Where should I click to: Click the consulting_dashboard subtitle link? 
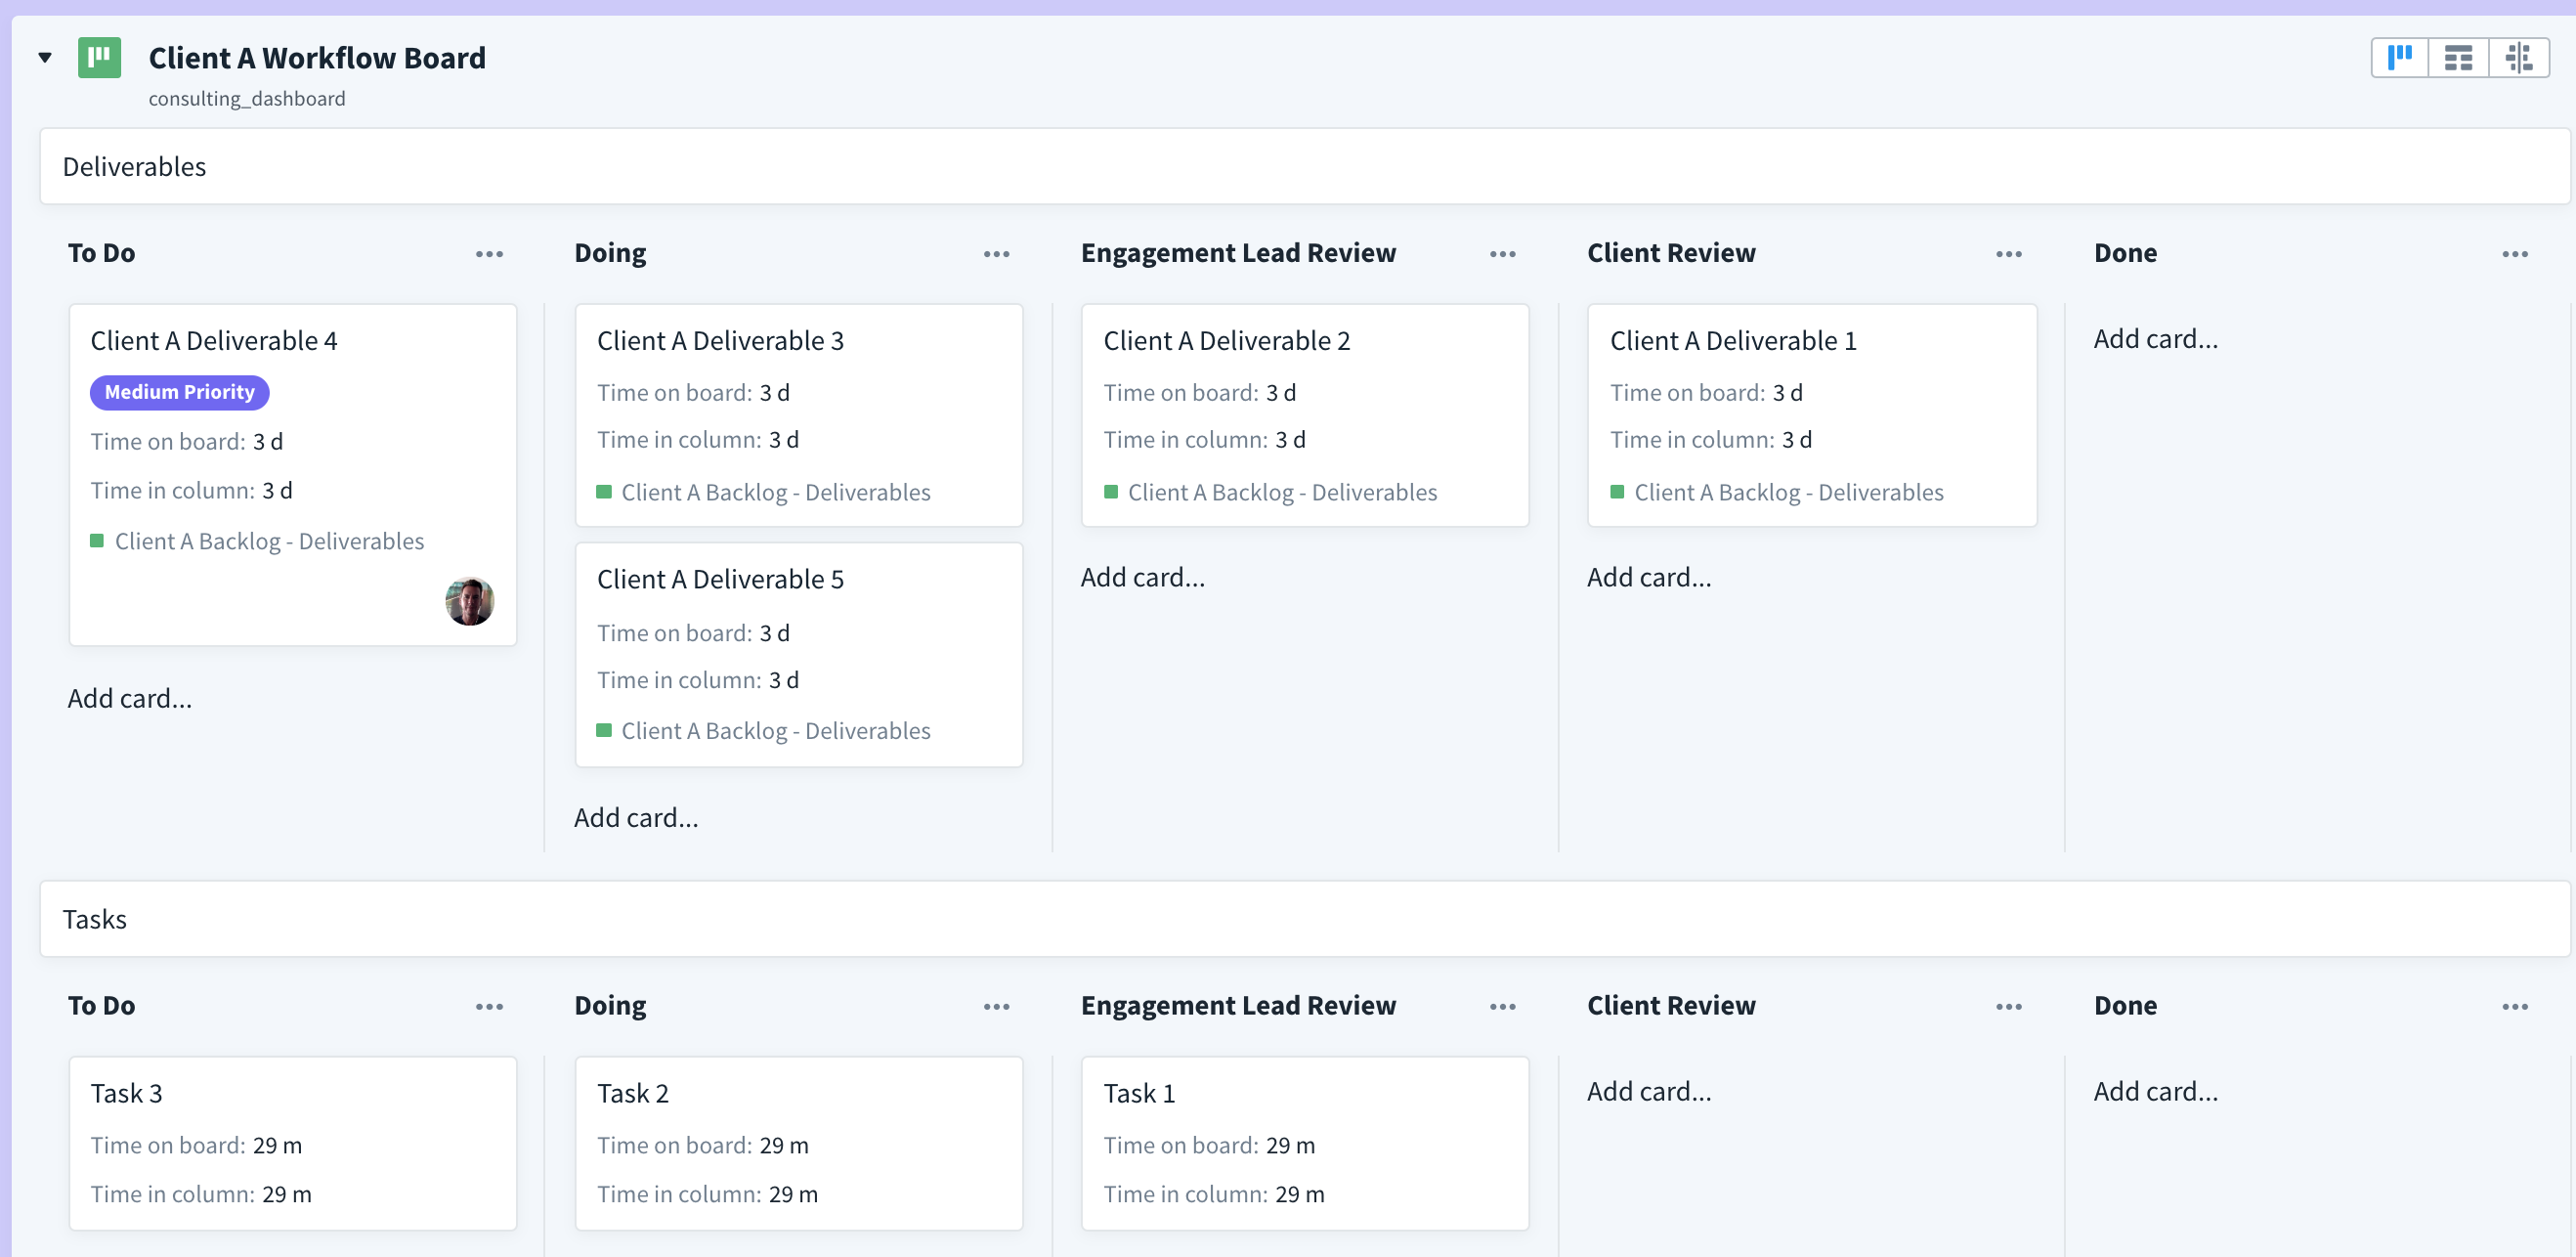coord(247,98)
